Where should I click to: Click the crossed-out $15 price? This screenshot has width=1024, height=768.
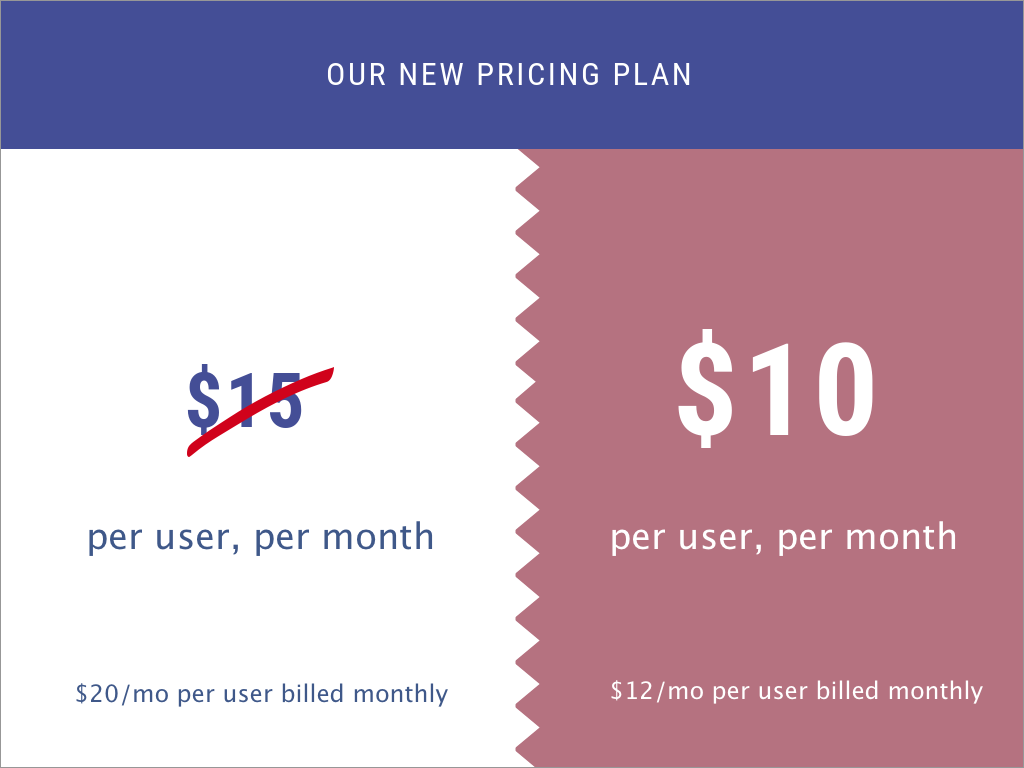pyautogui.click(x=246, y=402)
